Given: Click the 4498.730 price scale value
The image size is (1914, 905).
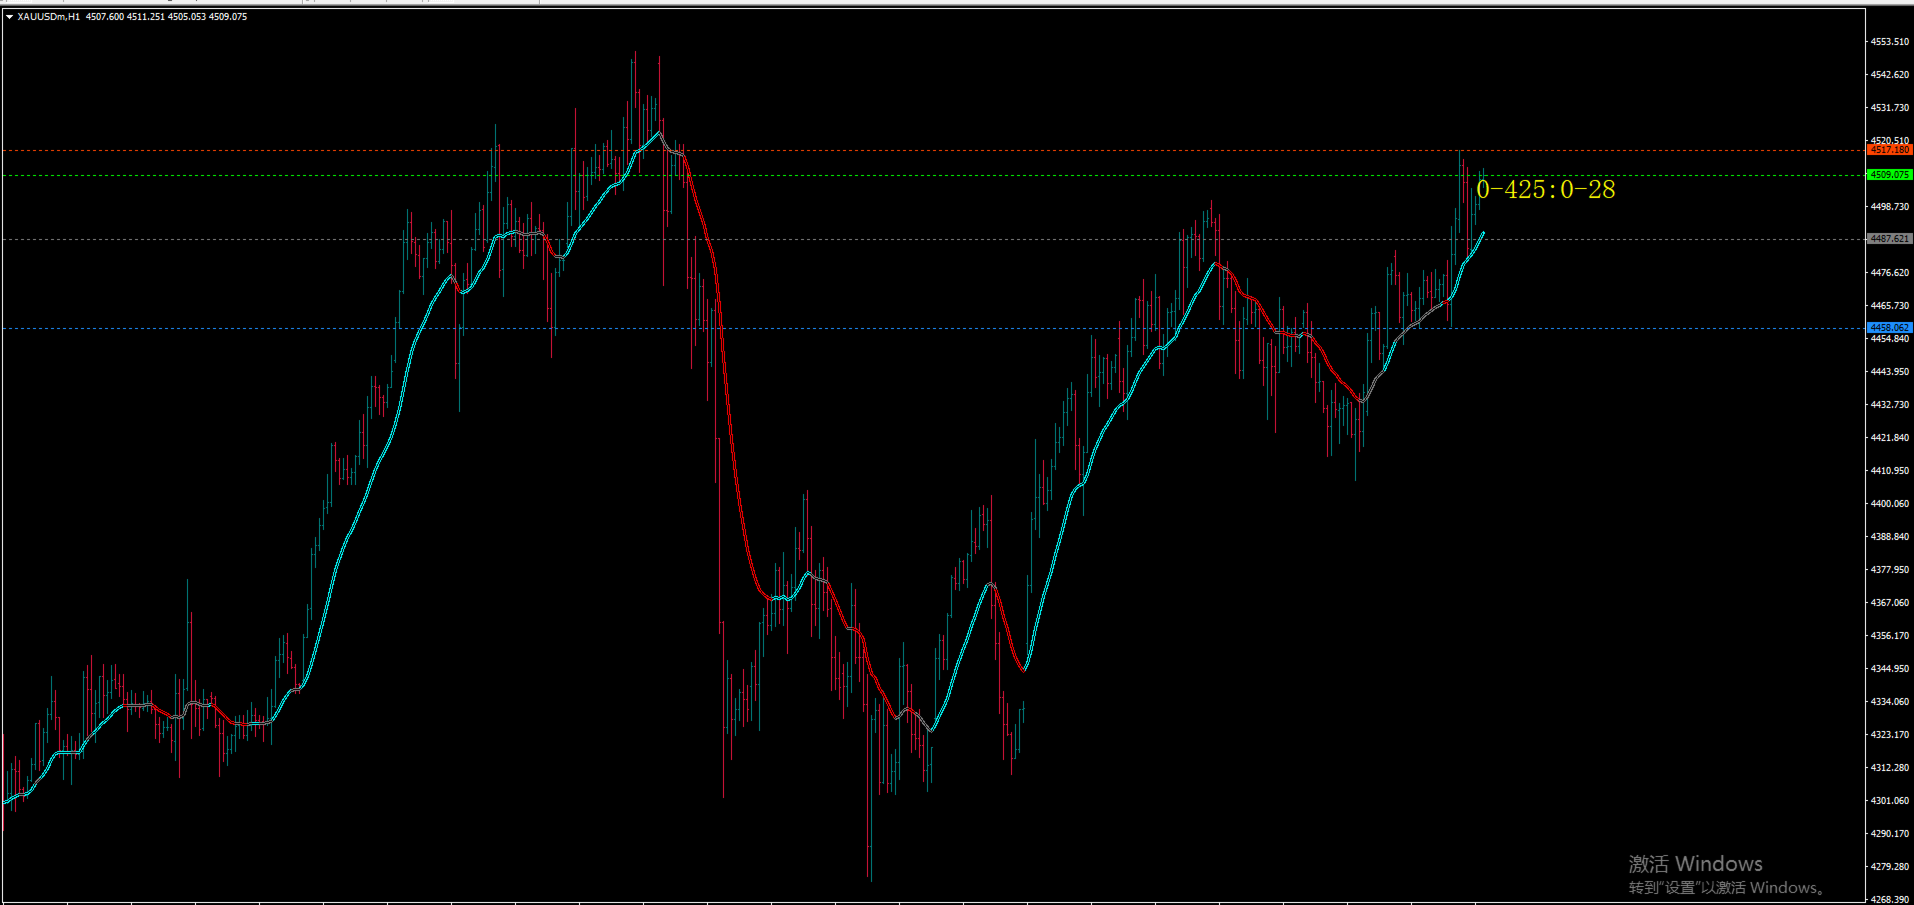Looking at the screenshot, I should coord(1890,207).
